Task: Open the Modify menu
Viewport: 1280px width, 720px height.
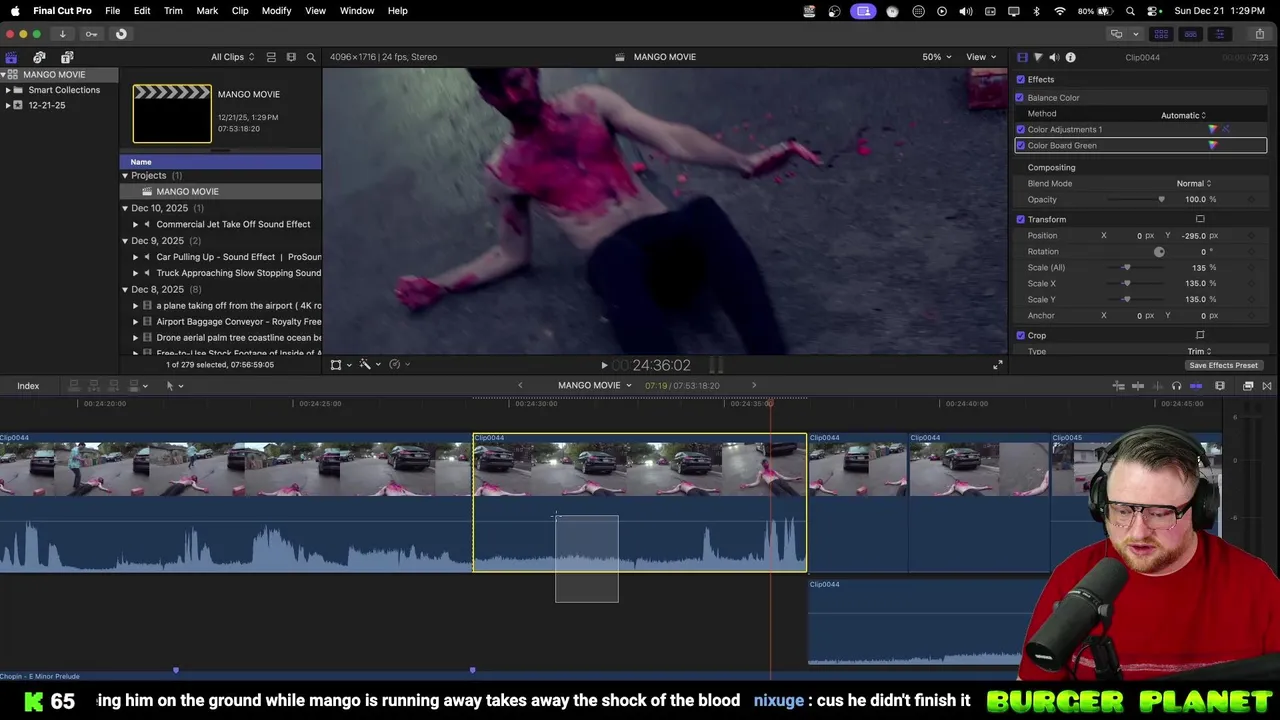Action: pyautogui.click(x=276, y=11)
